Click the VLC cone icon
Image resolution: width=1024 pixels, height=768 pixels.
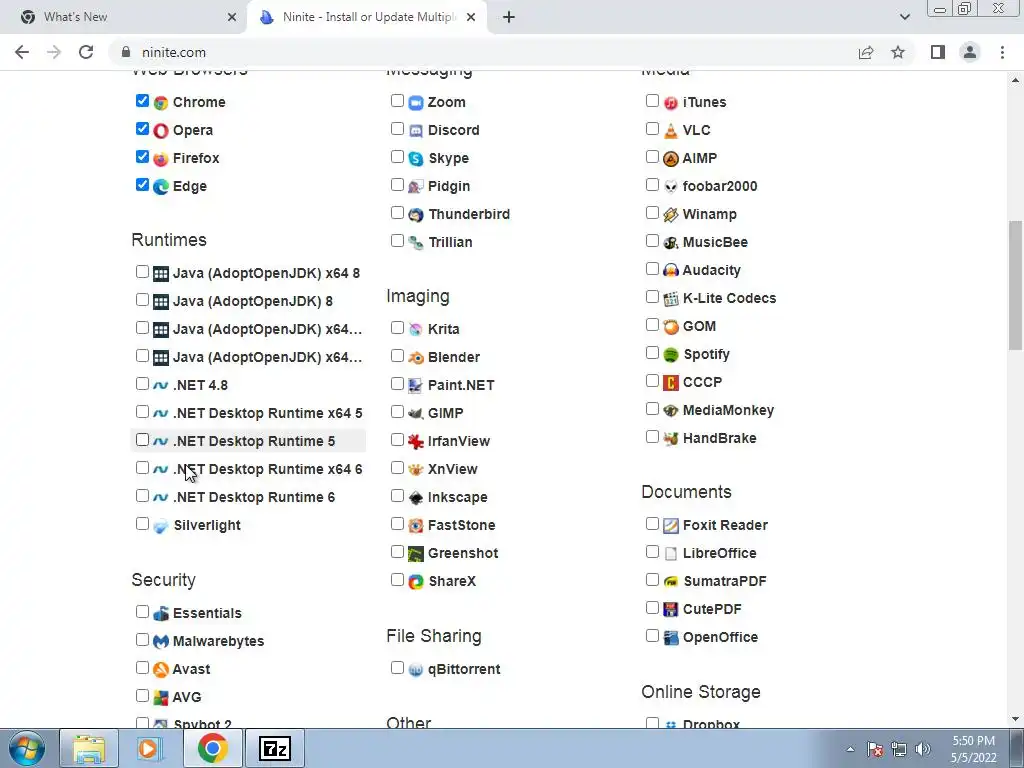coord(671,131)
